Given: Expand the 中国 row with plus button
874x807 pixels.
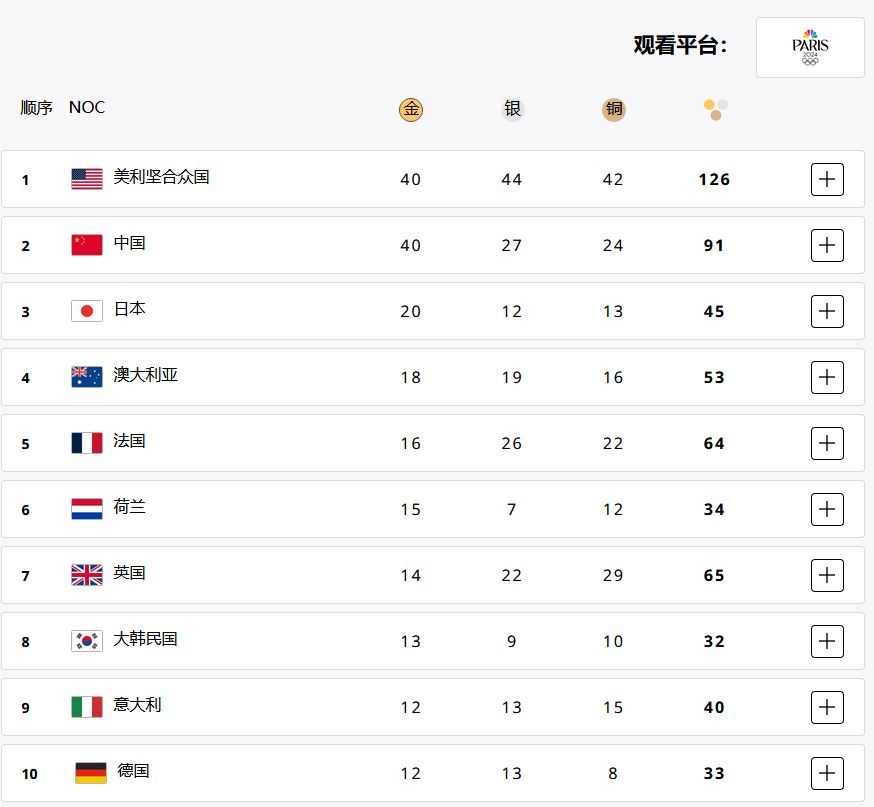Looking at the screenshot, I should [x=827, y=245].
